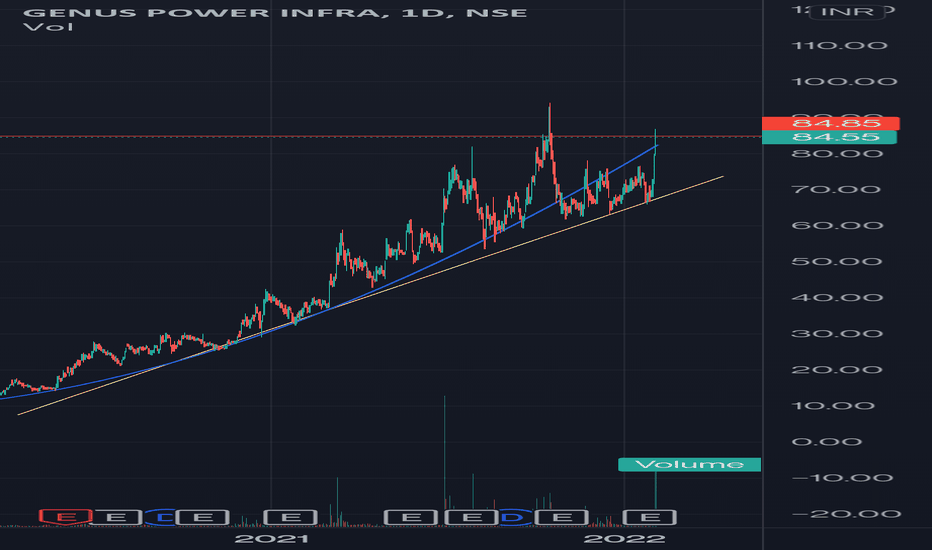The width and height of the screenshot is (932, 550).
Task: Click the red 84.85 price label
Action: pyautogui.click(x=830, y=123)
